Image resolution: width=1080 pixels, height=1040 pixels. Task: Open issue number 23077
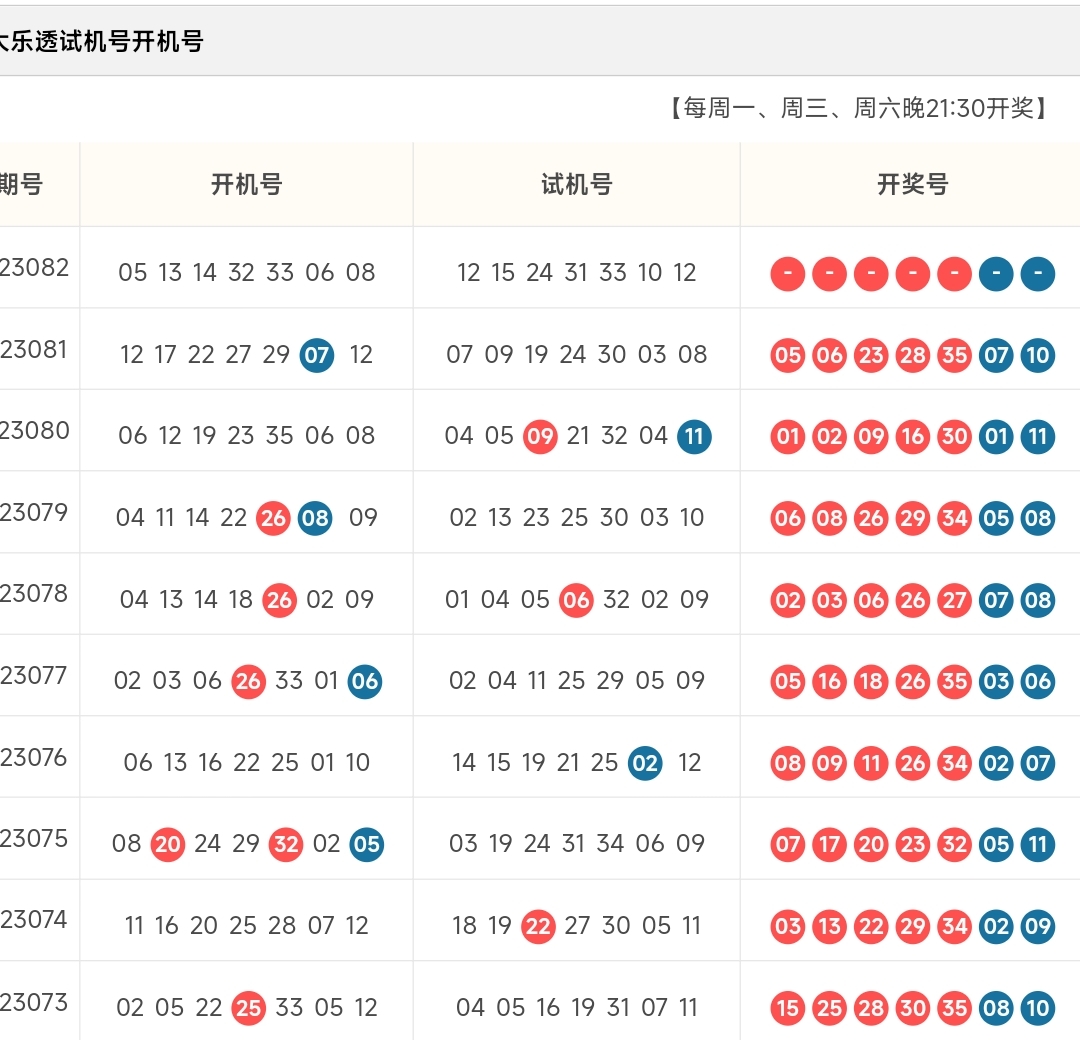coord(34,676)
